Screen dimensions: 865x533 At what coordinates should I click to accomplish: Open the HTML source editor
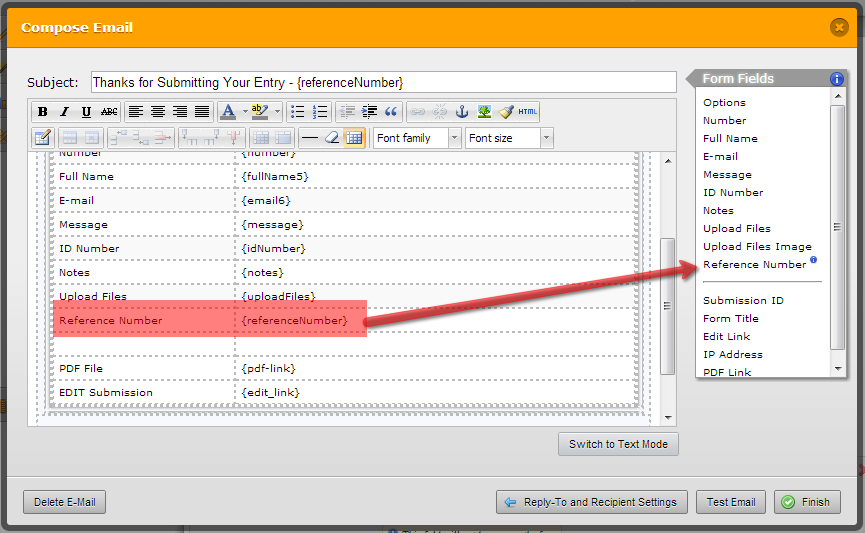coord(528,112)
